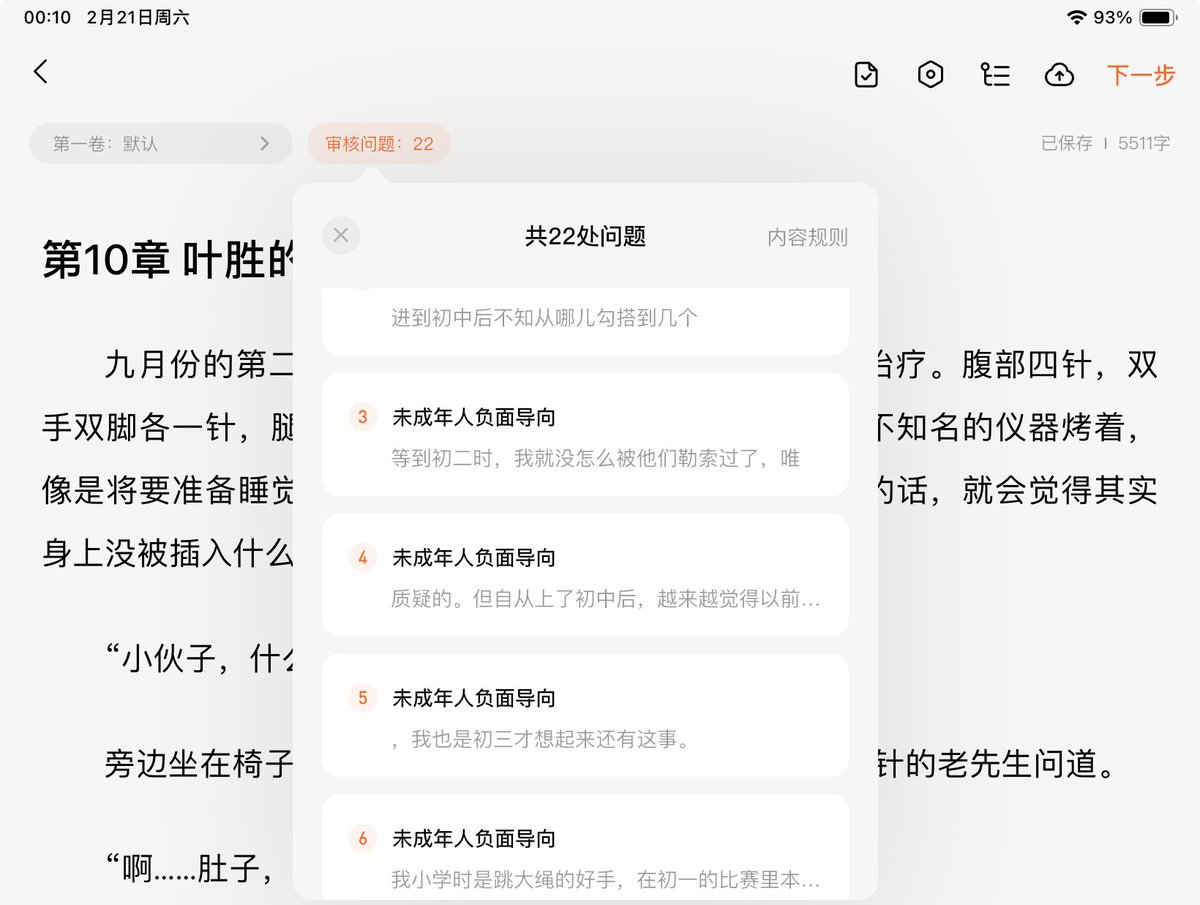Open the document check icon
The height and width of the screenshot is (905, 1200).
tap(866, 75)
